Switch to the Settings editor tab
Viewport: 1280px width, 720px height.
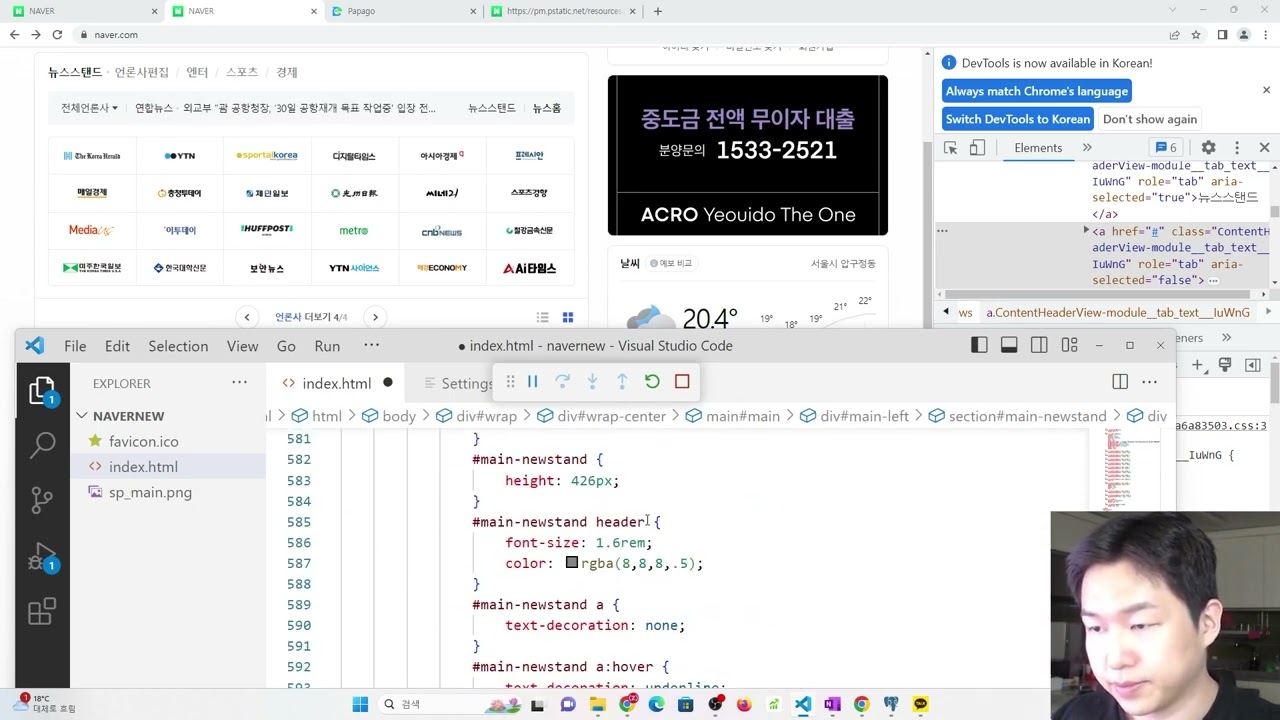(458, 383)
